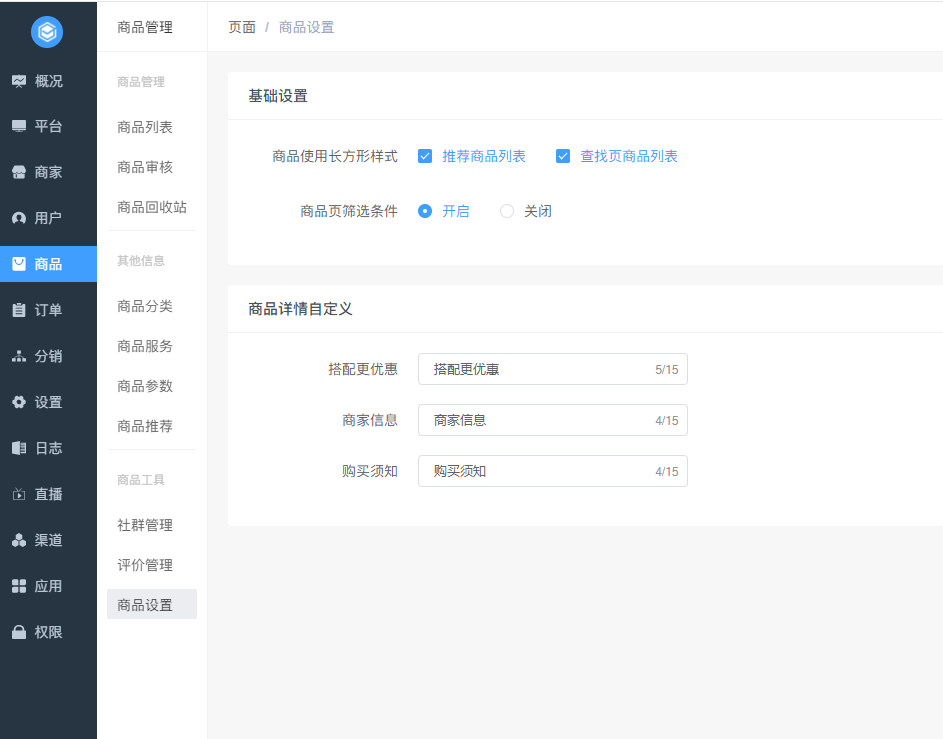Open 商品分类 in the submenu

point(145,306)
